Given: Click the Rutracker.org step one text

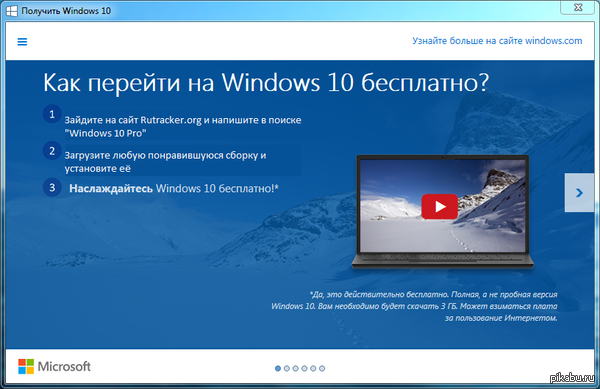Looking at the screenshot, I should coord(183,126).
